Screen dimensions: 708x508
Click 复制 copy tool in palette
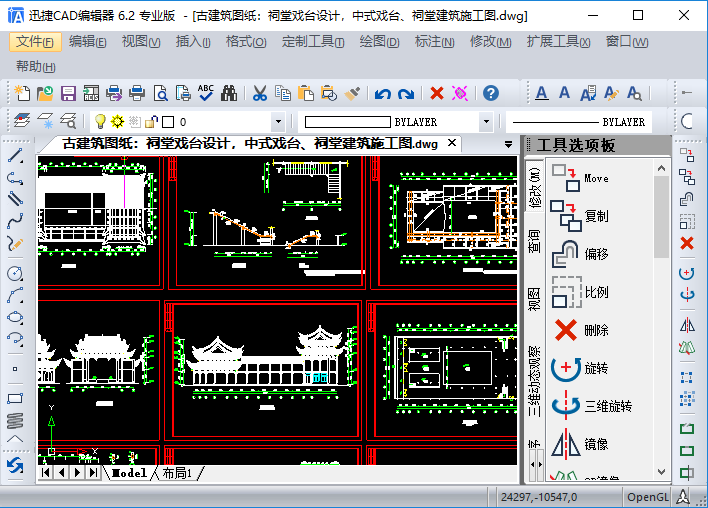click(580, 216)
